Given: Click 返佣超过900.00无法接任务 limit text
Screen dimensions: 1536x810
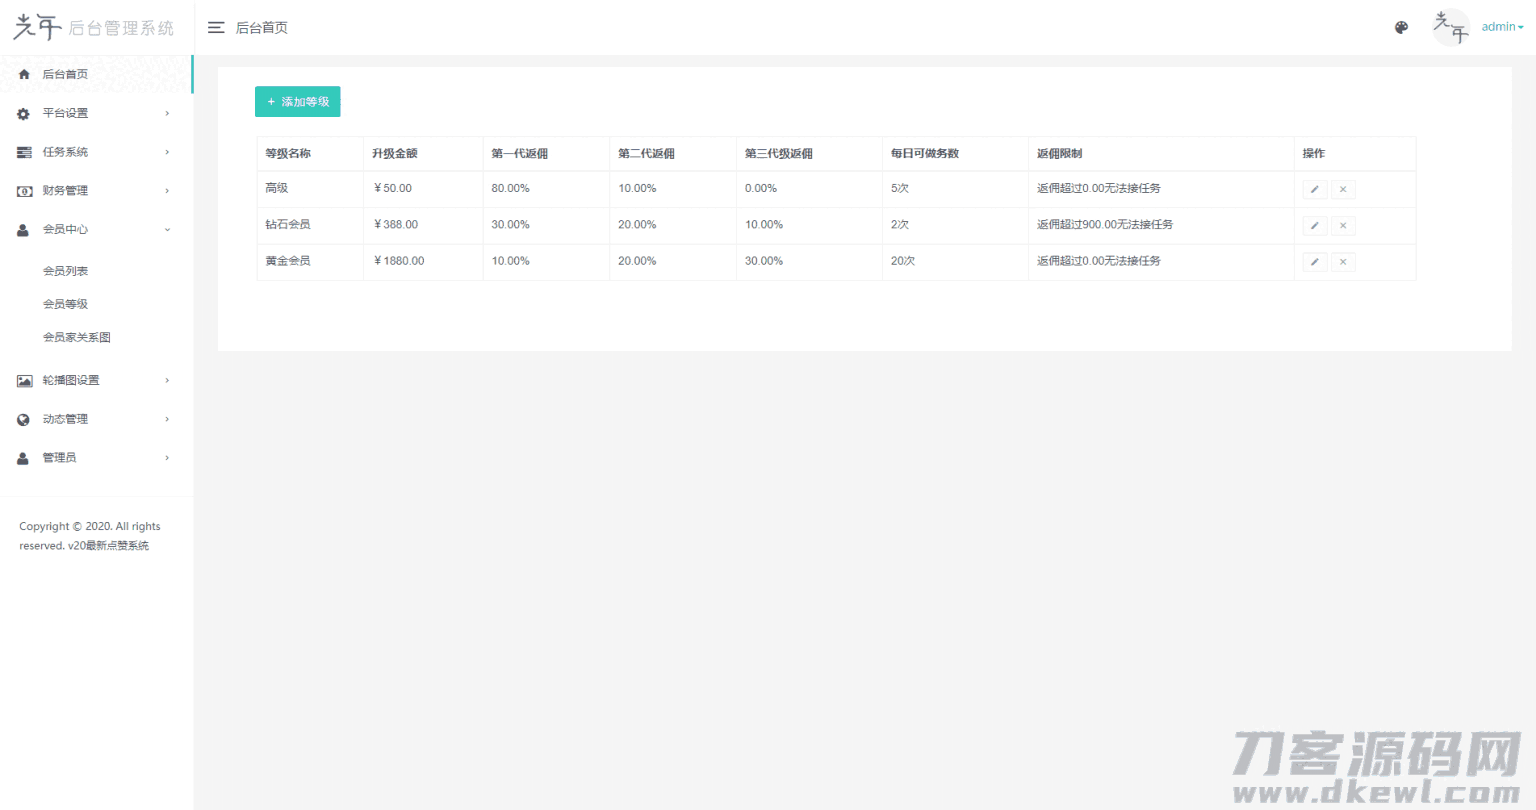Looking at the screenshot, I should tap(1105, 225).
